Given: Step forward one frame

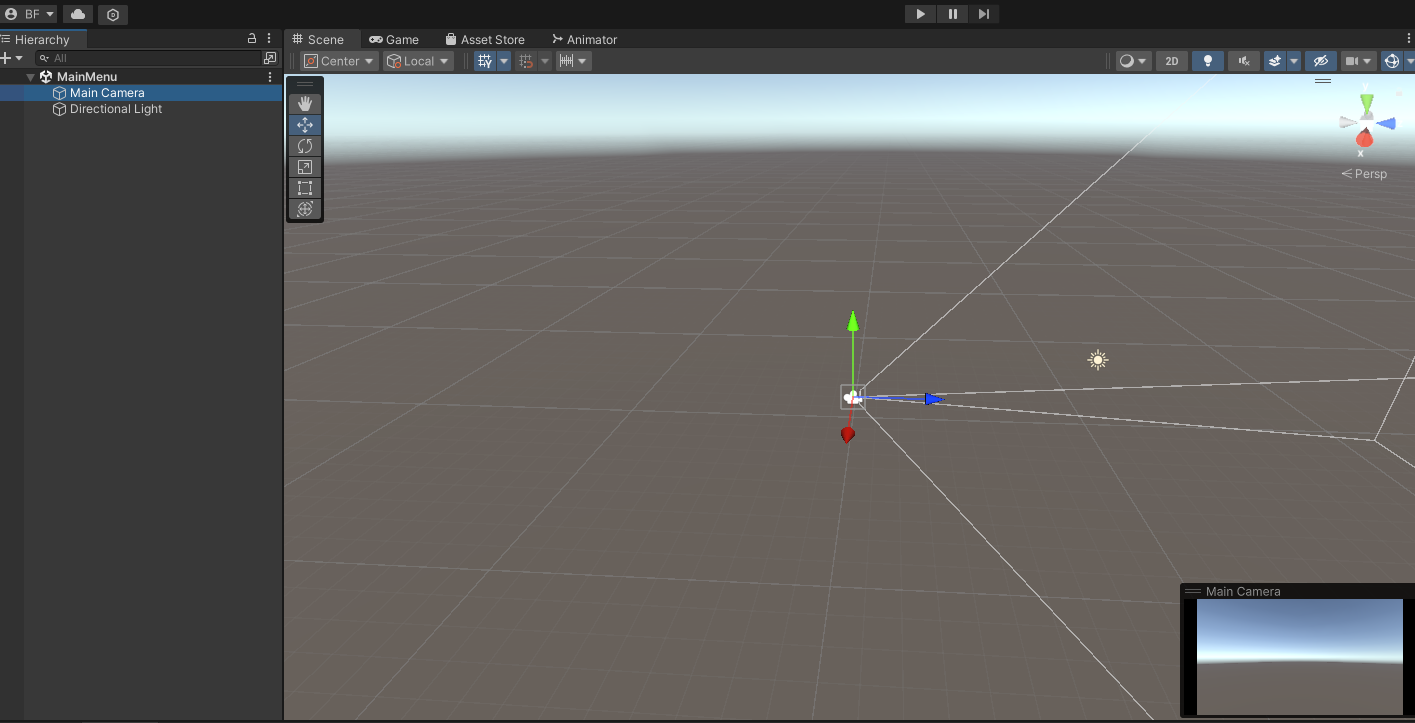Looking at the screenshot, I should point(984,14).
